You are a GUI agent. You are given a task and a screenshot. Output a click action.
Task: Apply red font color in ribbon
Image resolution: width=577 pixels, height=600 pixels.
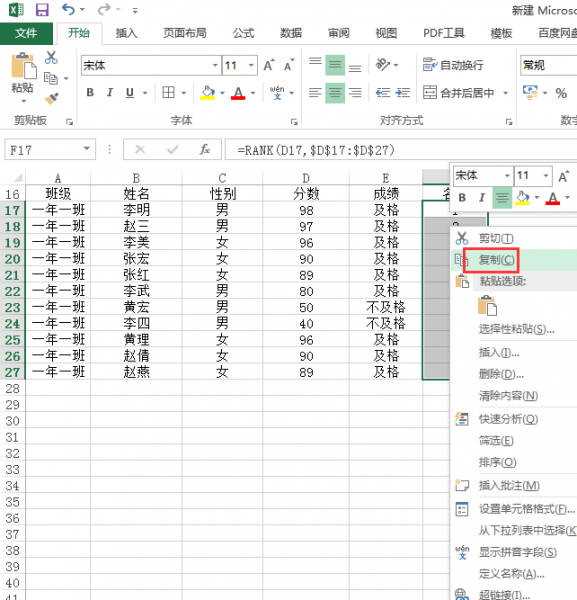(x=238, y=93)
